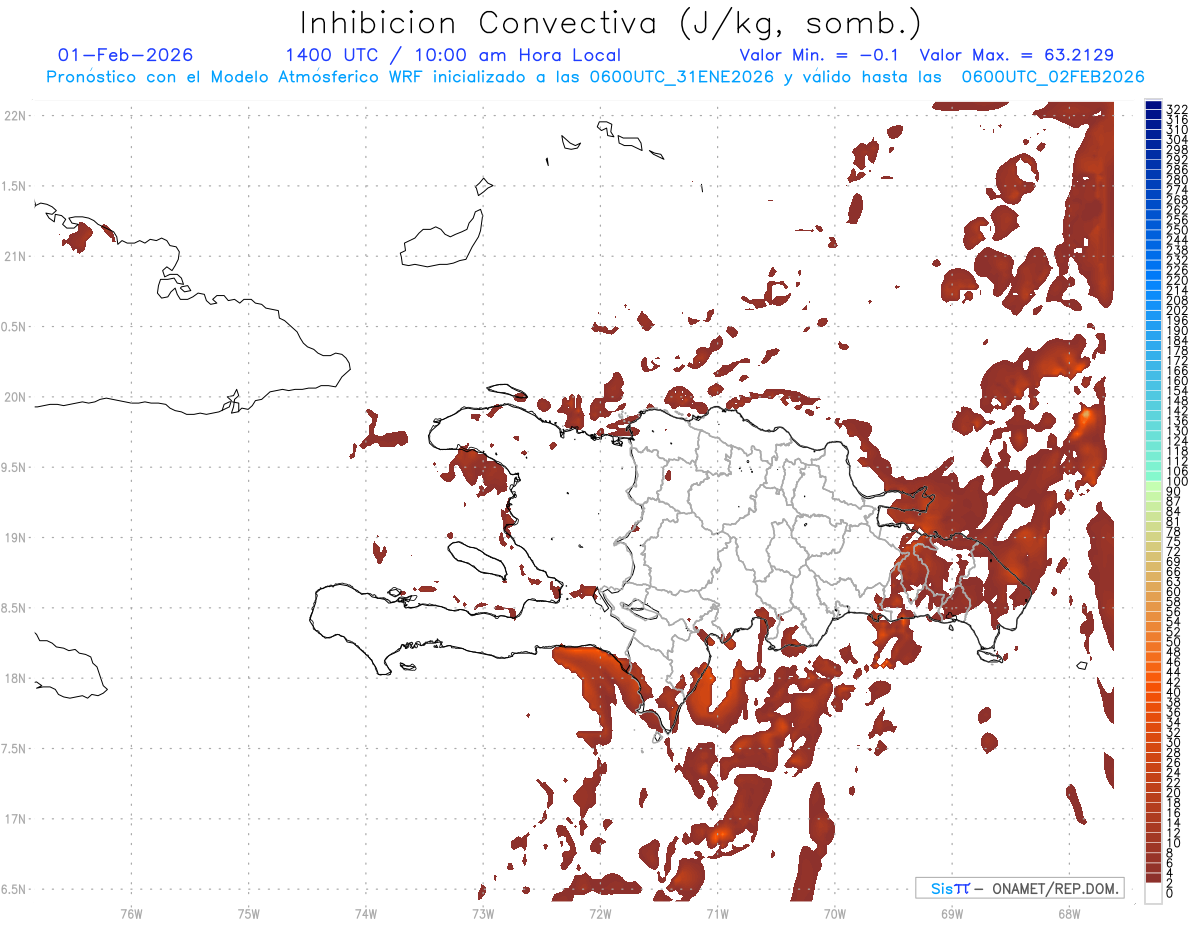Click the darkest blue swatch atop the color scale
1200x927 pixels.
click(1153, 106)
